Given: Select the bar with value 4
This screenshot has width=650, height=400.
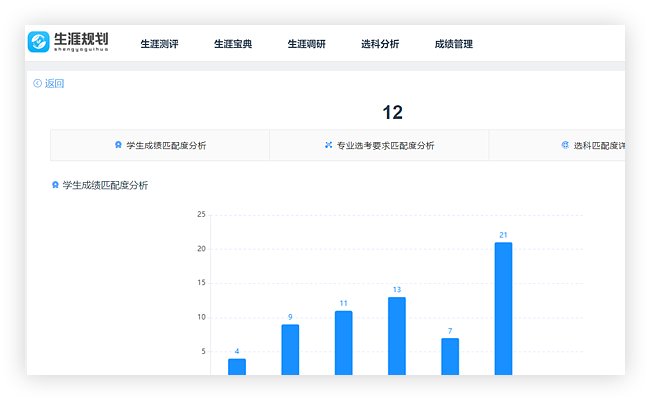Looking at the screenshot, I should tap(237, 366).
